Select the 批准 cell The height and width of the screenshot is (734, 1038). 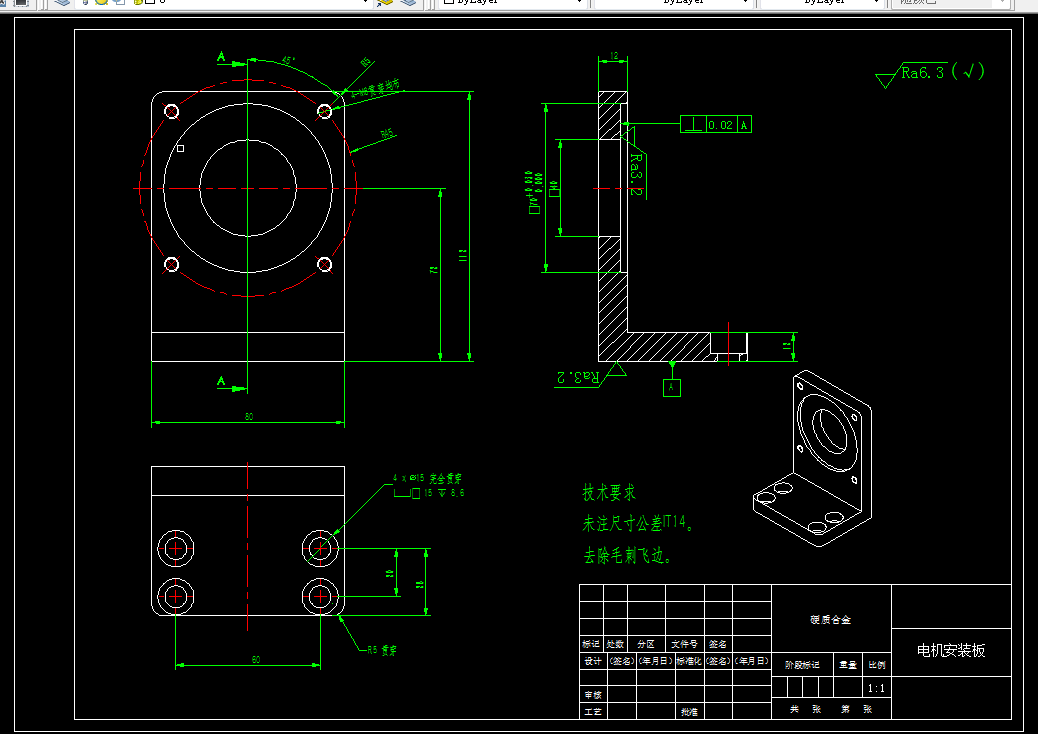point(688,712)
